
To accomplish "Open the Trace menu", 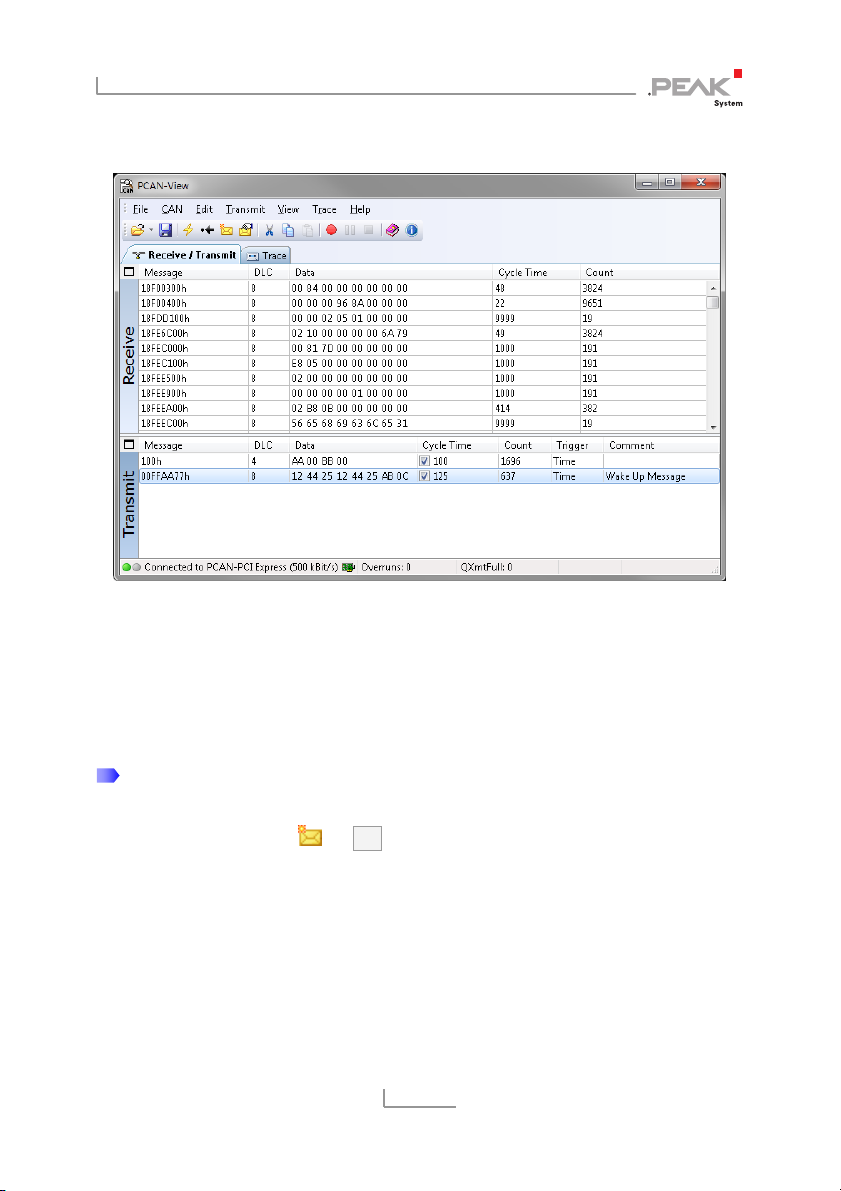I will point(324,210).
